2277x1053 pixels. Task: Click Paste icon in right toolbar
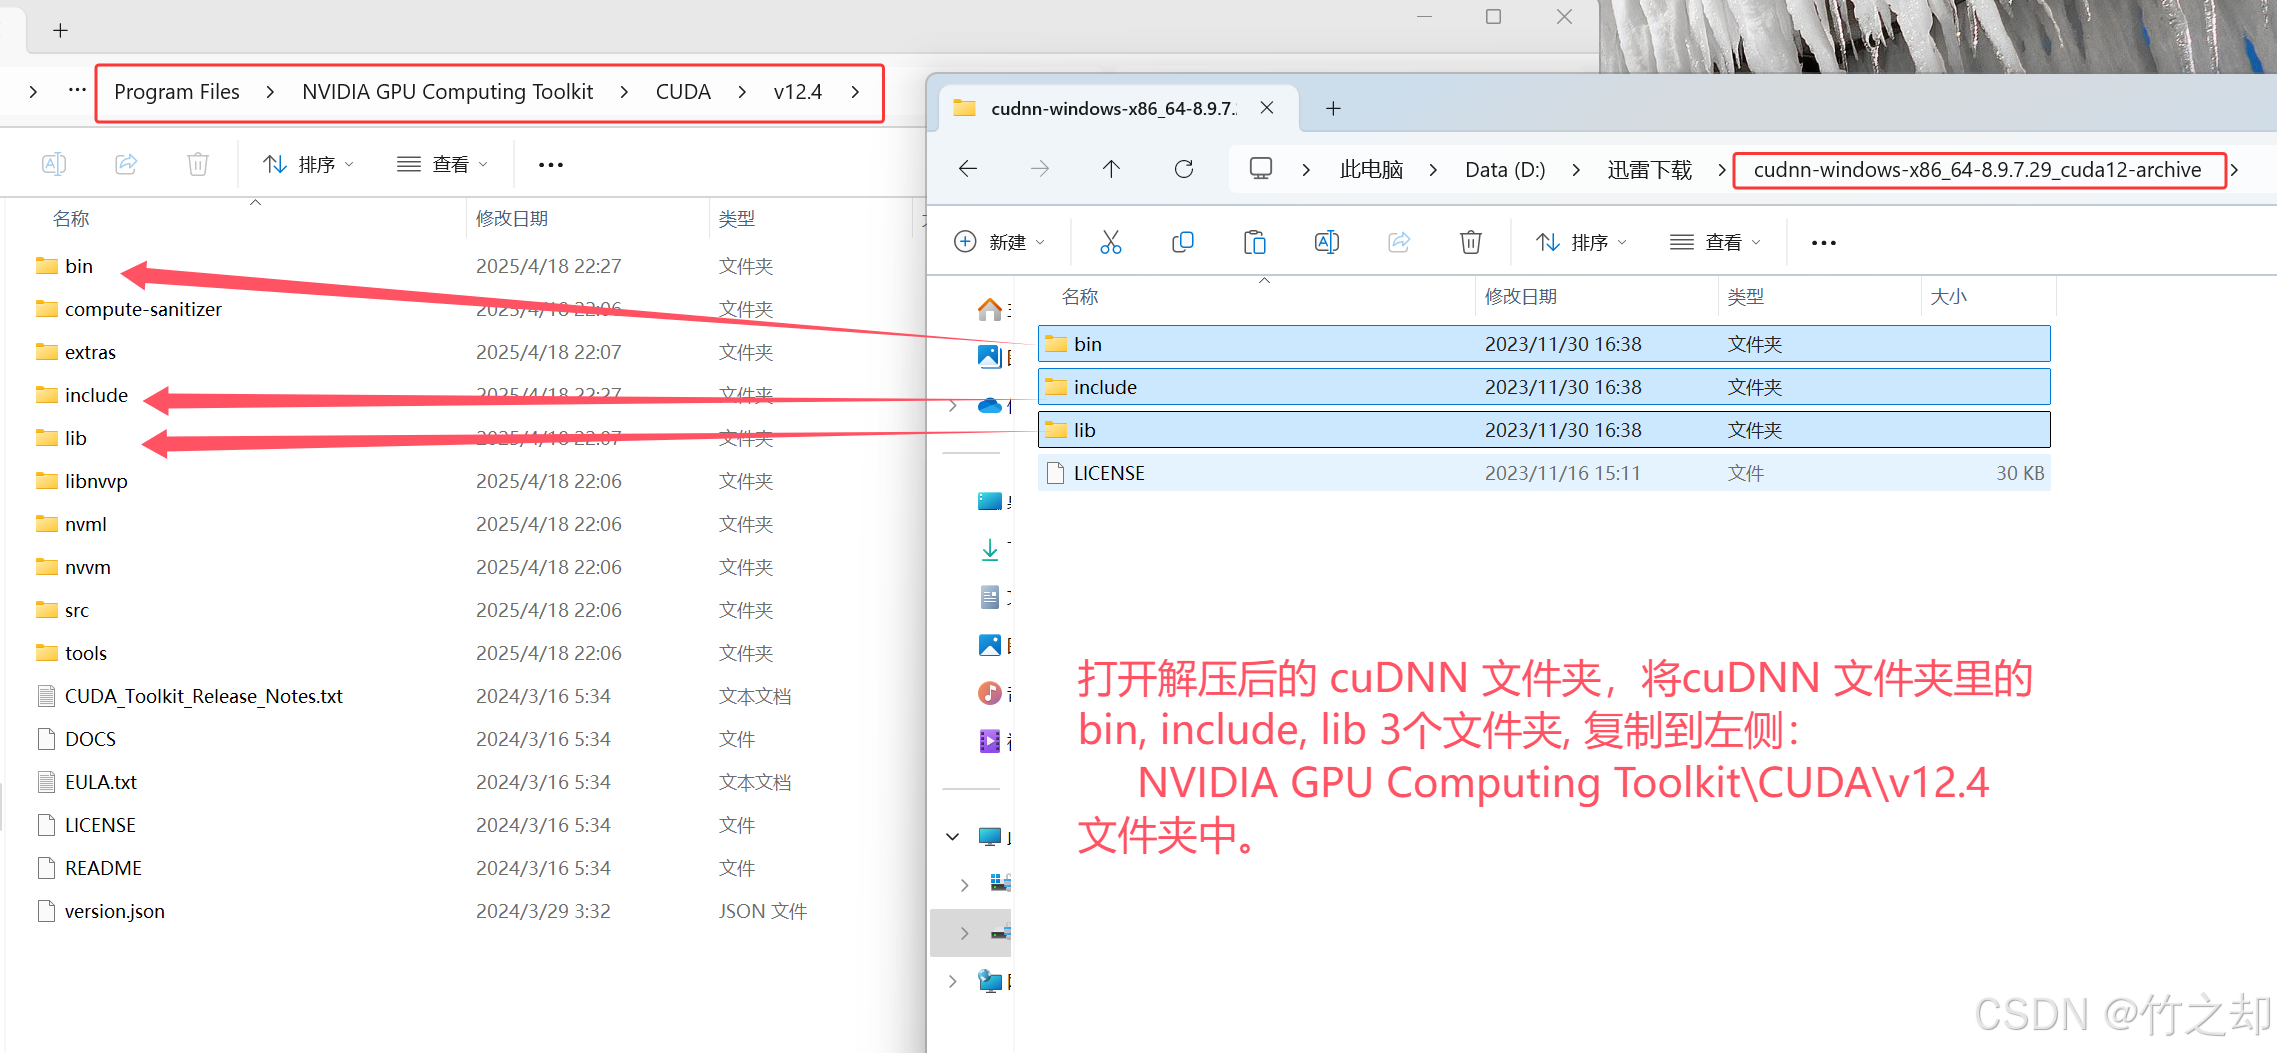pyautogui.click(x=1255, y=242)
